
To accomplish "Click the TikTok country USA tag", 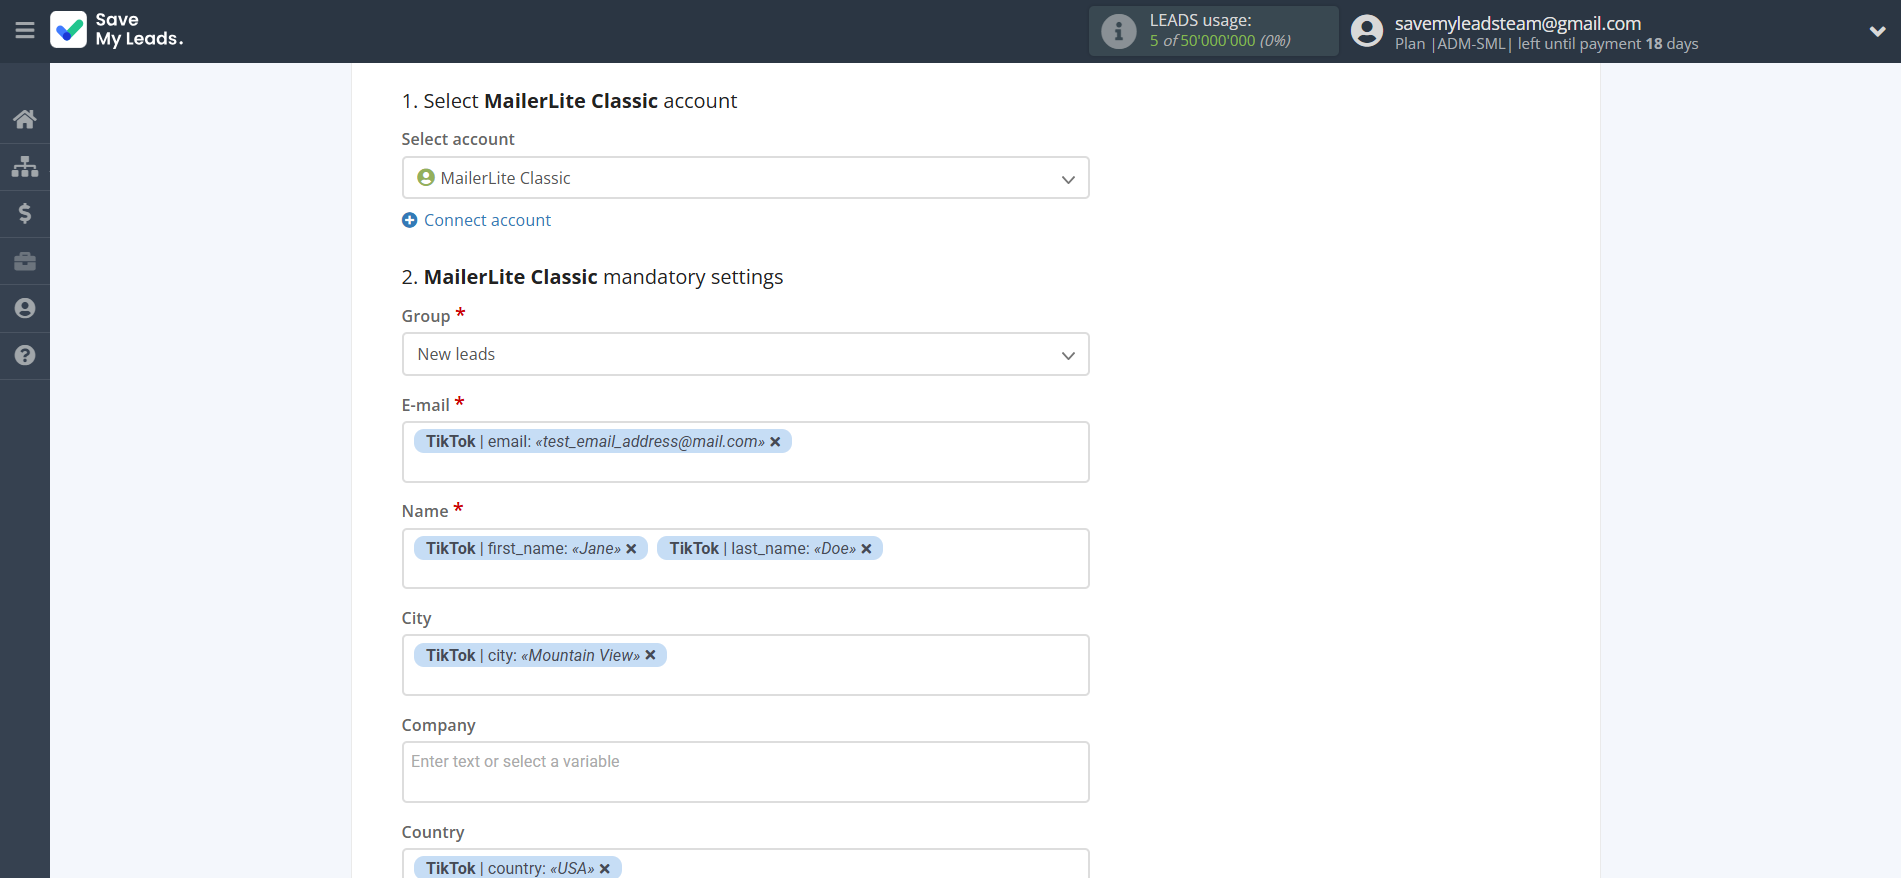I will [518, 867].
